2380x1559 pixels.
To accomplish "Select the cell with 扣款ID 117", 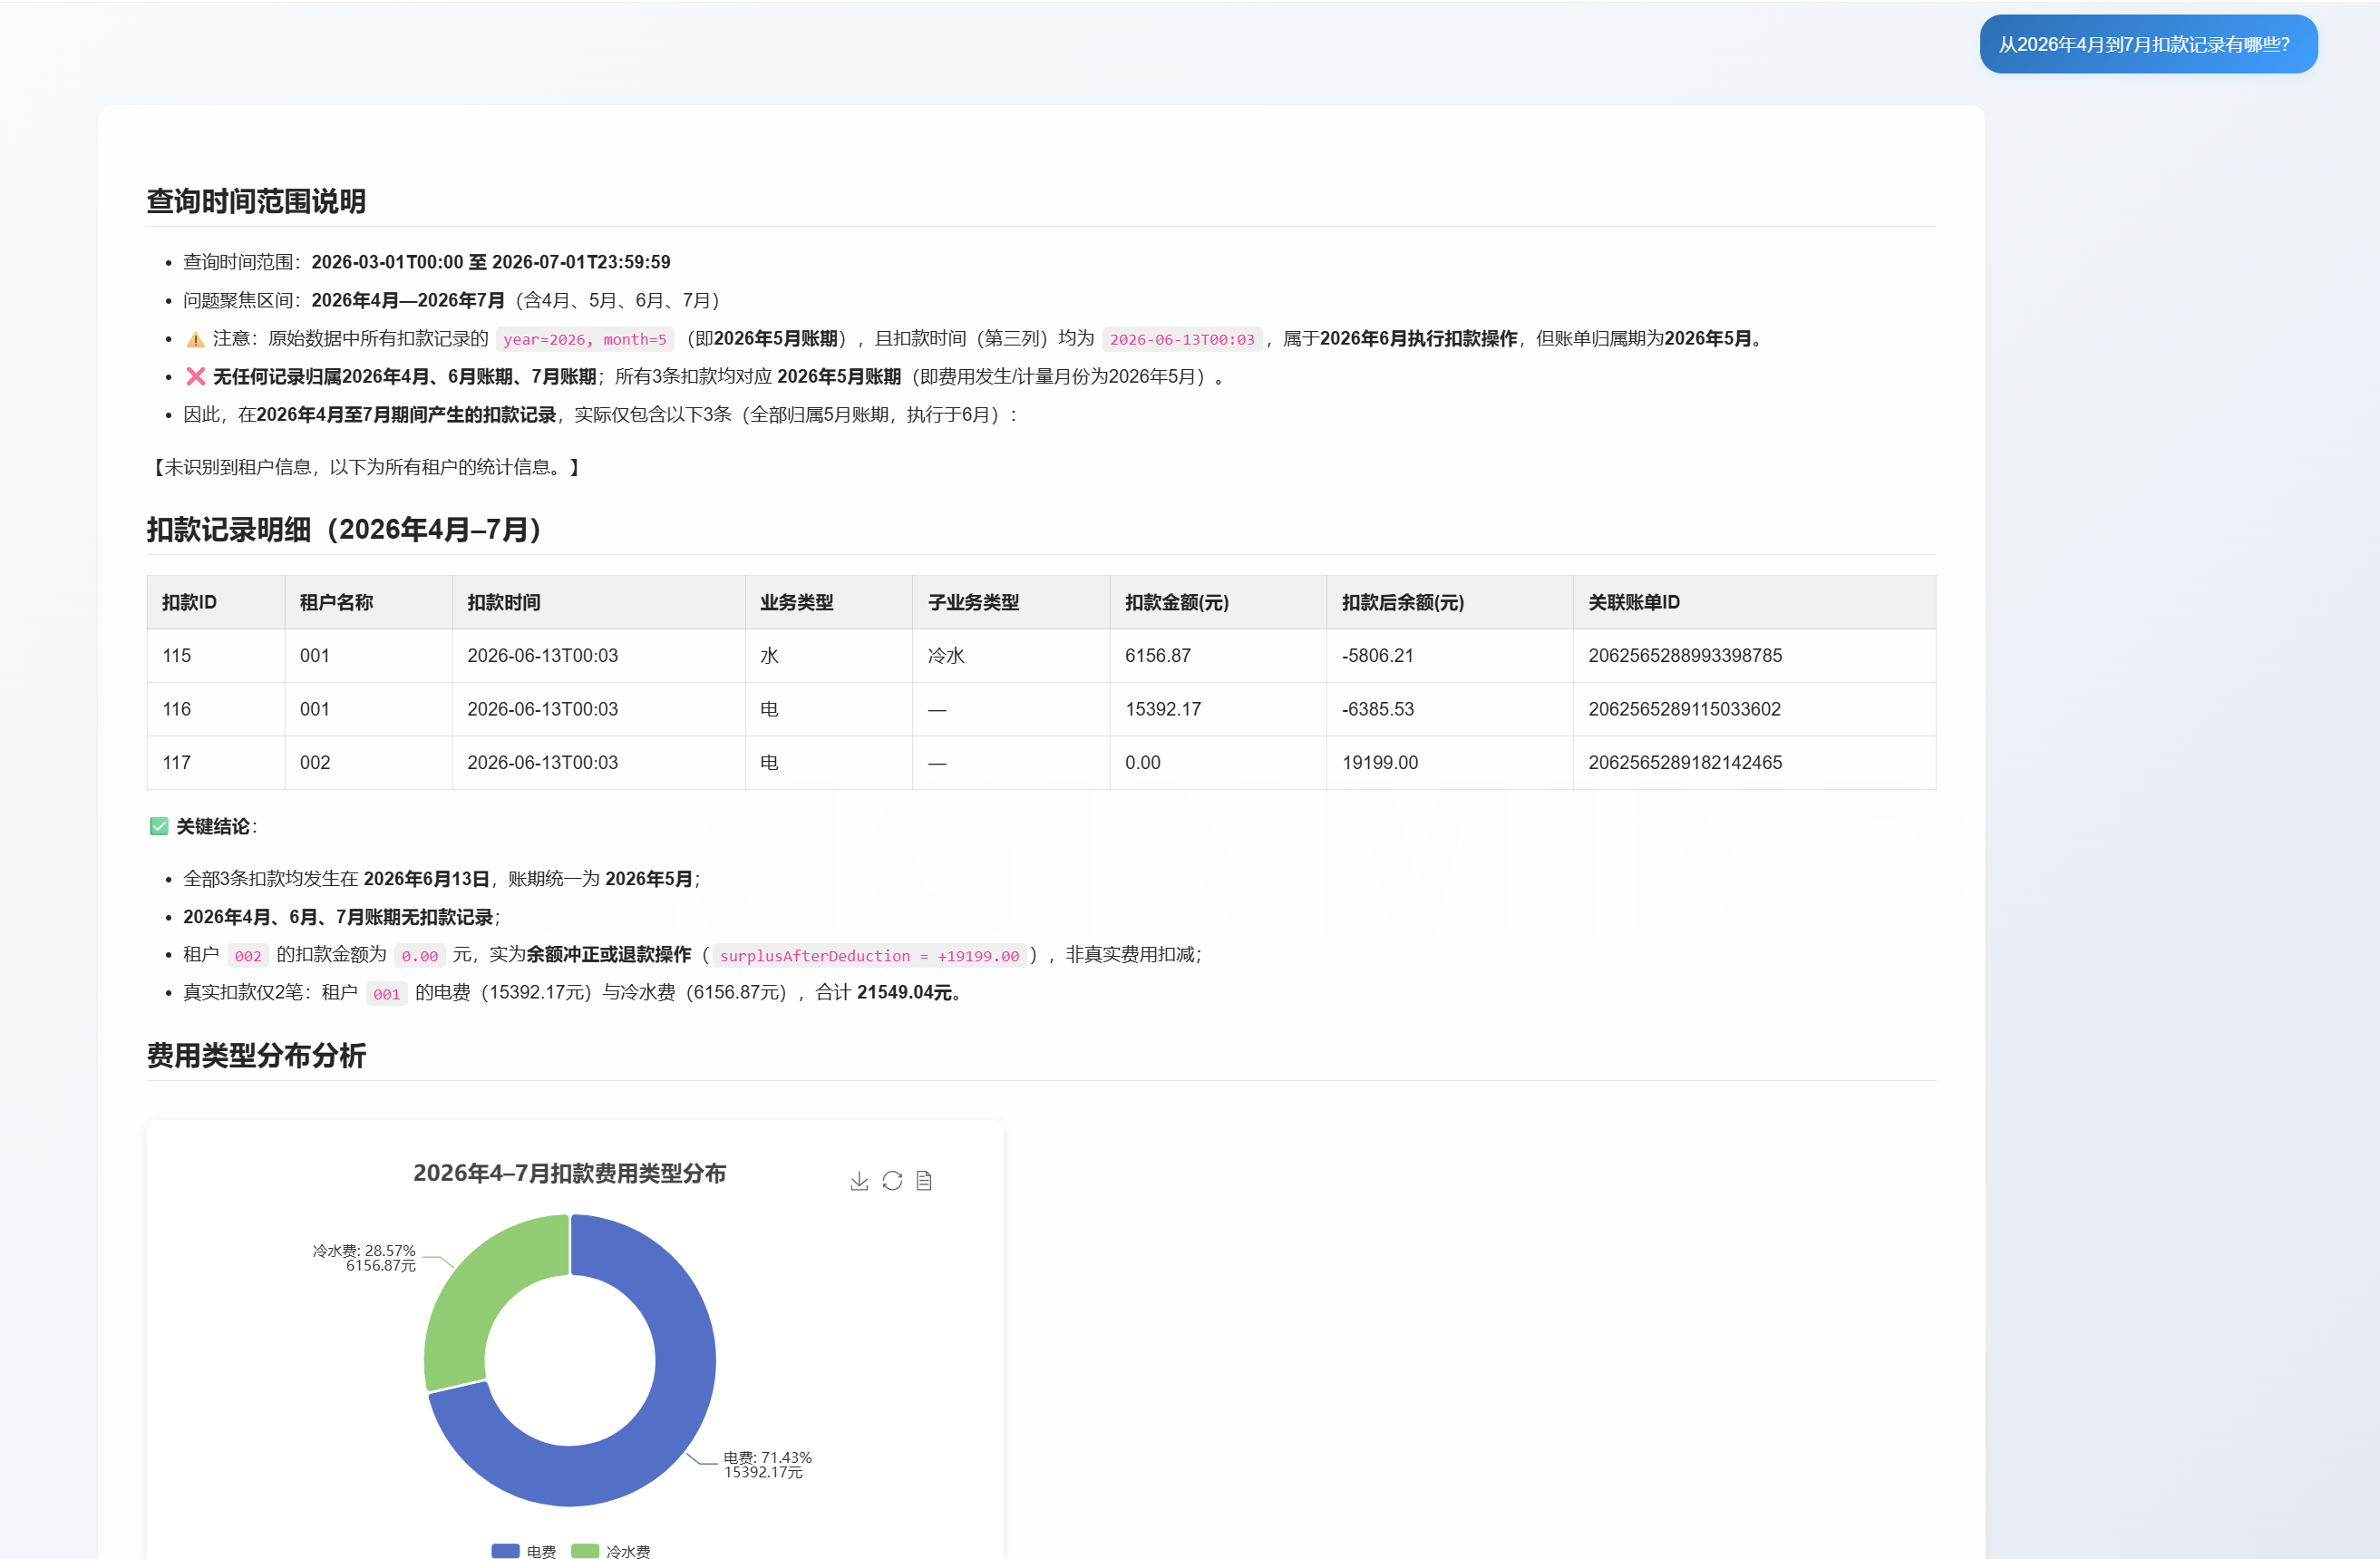I will [216, 763].
